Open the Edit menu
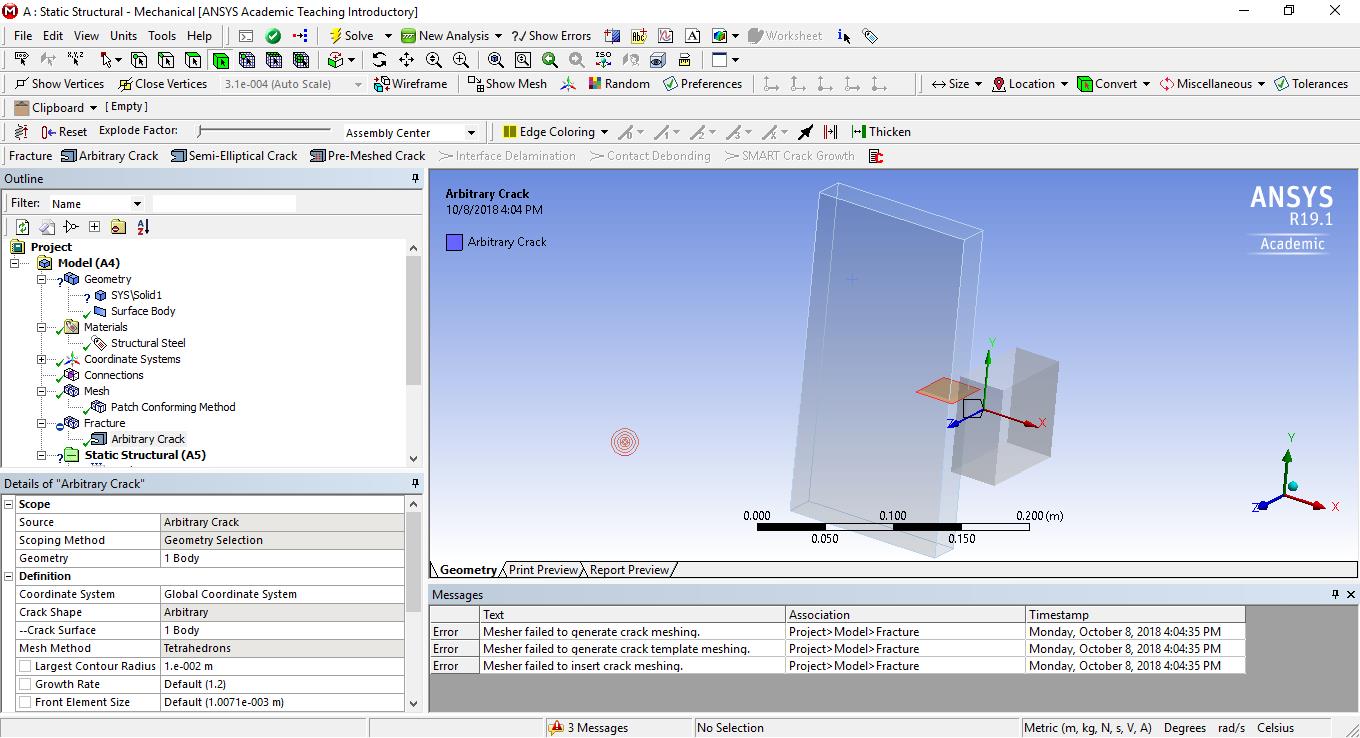 click(53, 35)
